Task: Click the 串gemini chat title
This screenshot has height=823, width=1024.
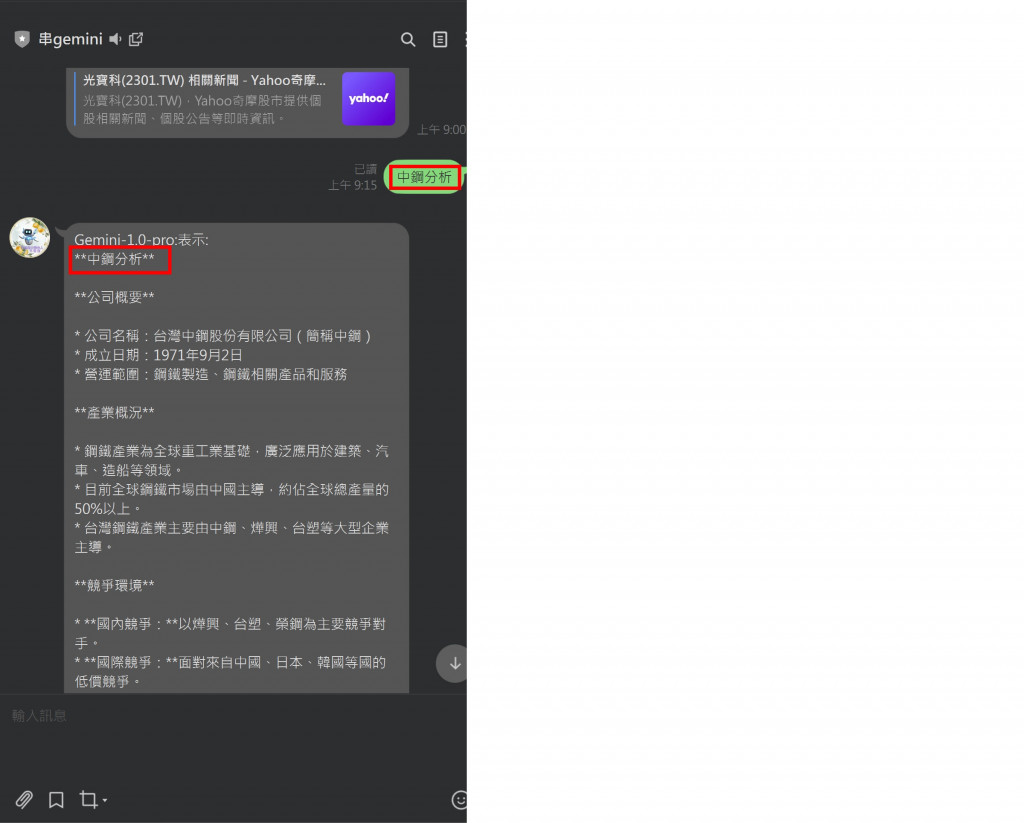Action: point(70,39)
